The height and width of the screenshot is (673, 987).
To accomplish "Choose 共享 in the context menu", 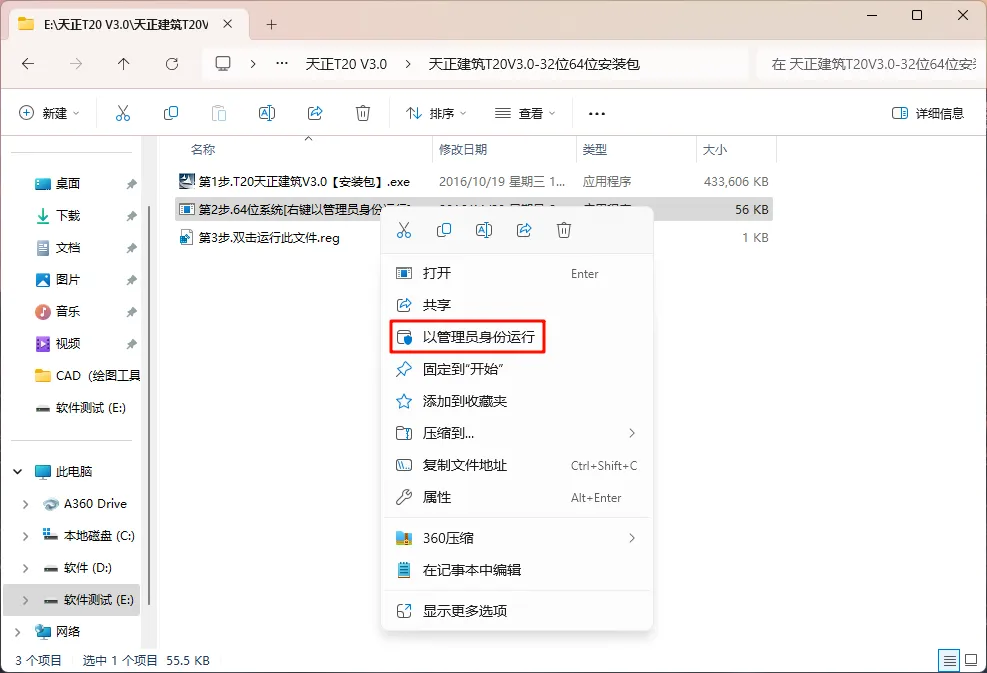I will (516, 305).
